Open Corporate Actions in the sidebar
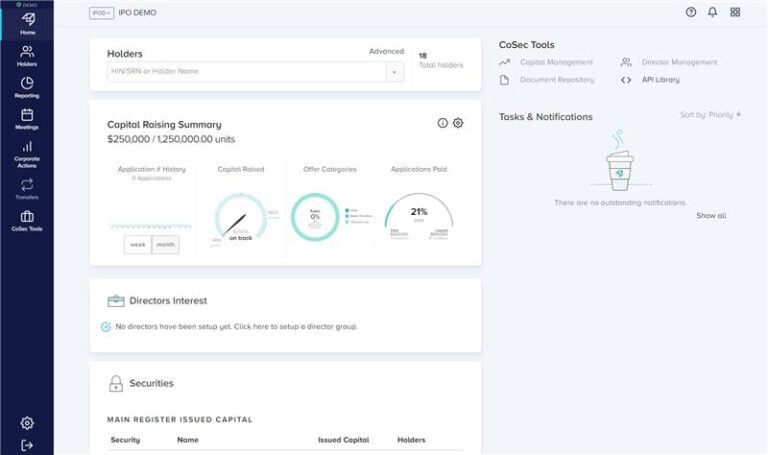Image resolution: width=768 pixels, height=455 pixels. [27, 153]
